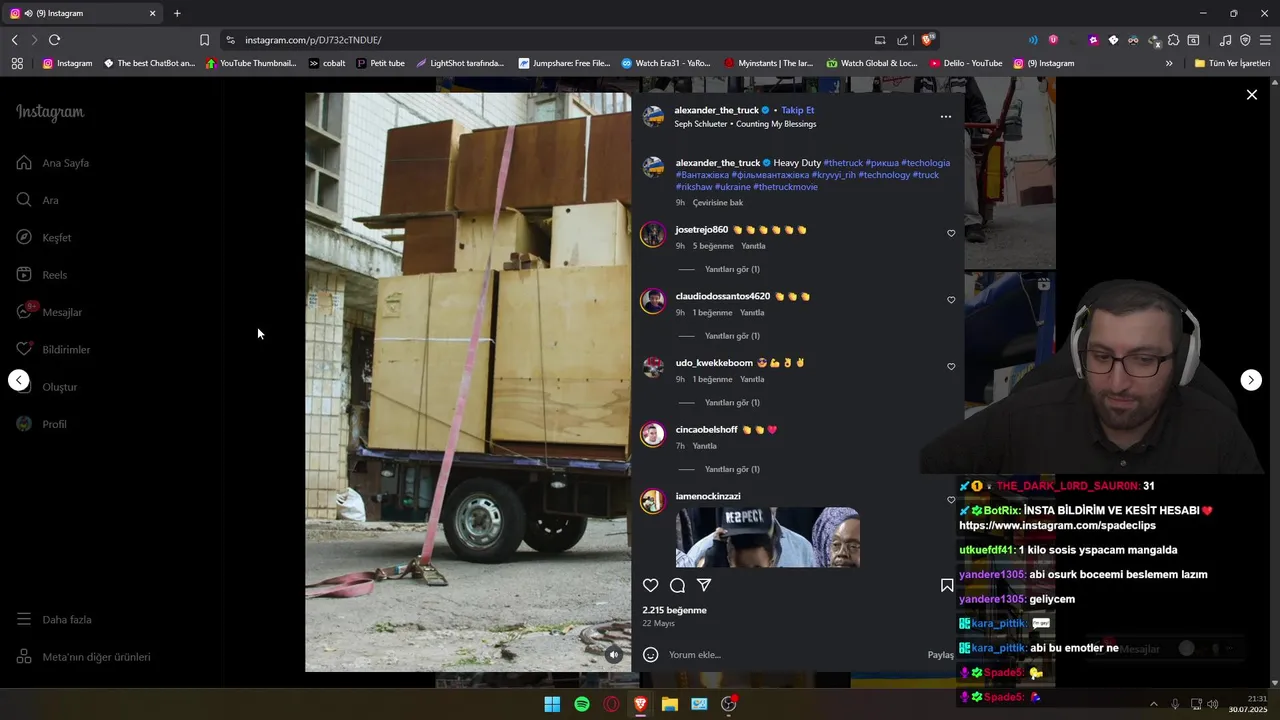Screen dimensions: 1280x720
Task: Open File Explorer from taskbar
Action: (x=670, y=704)
